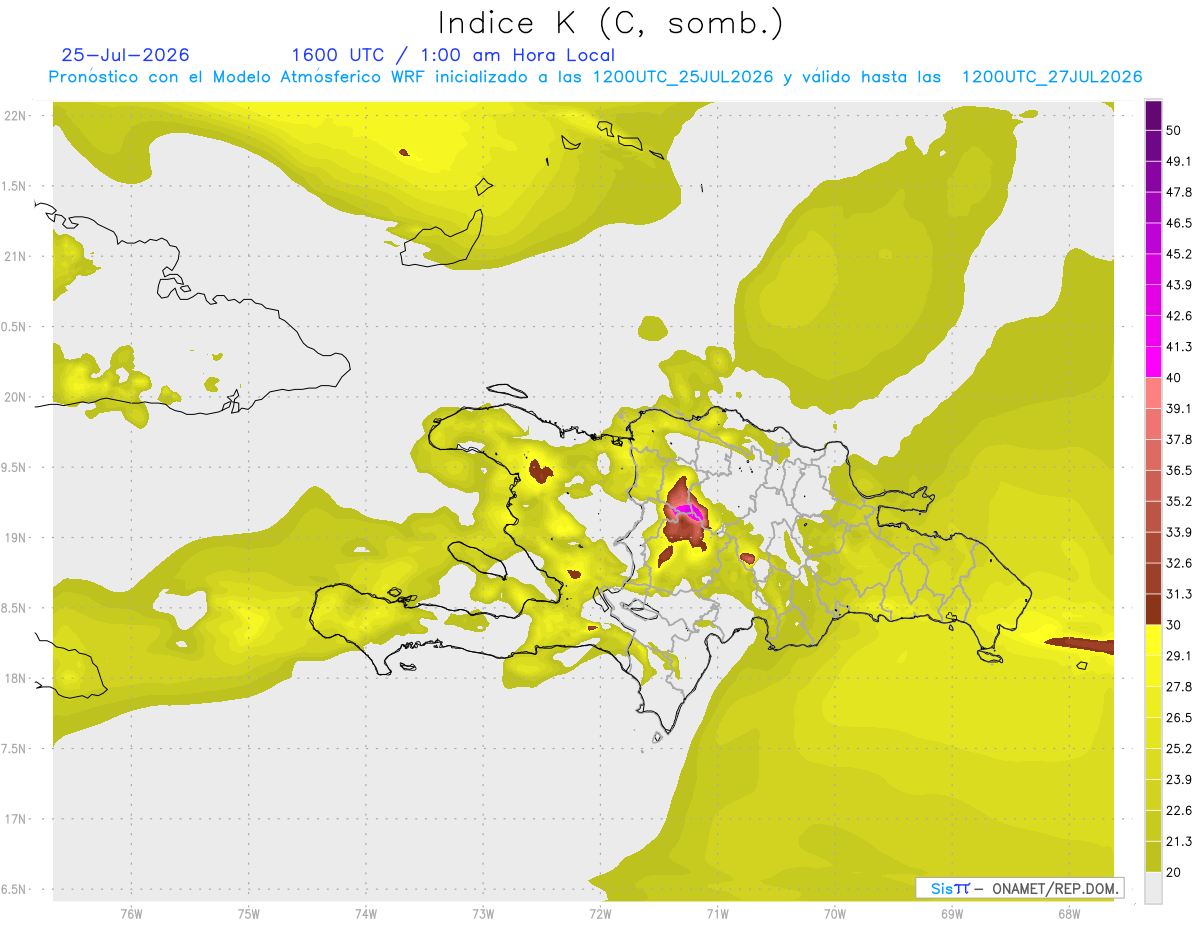1200x927 pixels.
Task: Click the SisTT ONAMET/REP.DOM. watermark label
Action: click(1020, 888)
